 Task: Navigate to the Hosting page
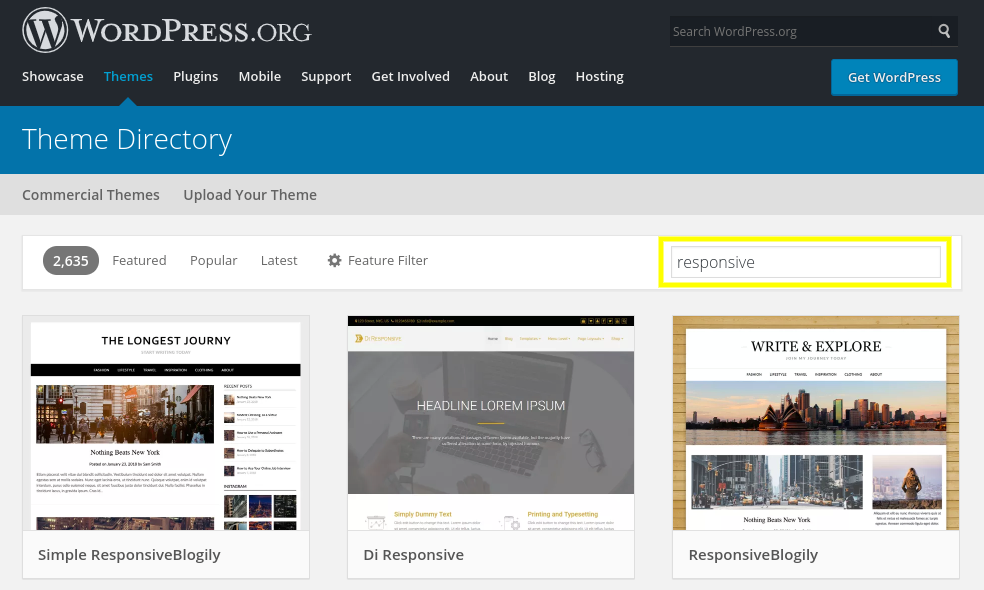click(x=599, y=77)
